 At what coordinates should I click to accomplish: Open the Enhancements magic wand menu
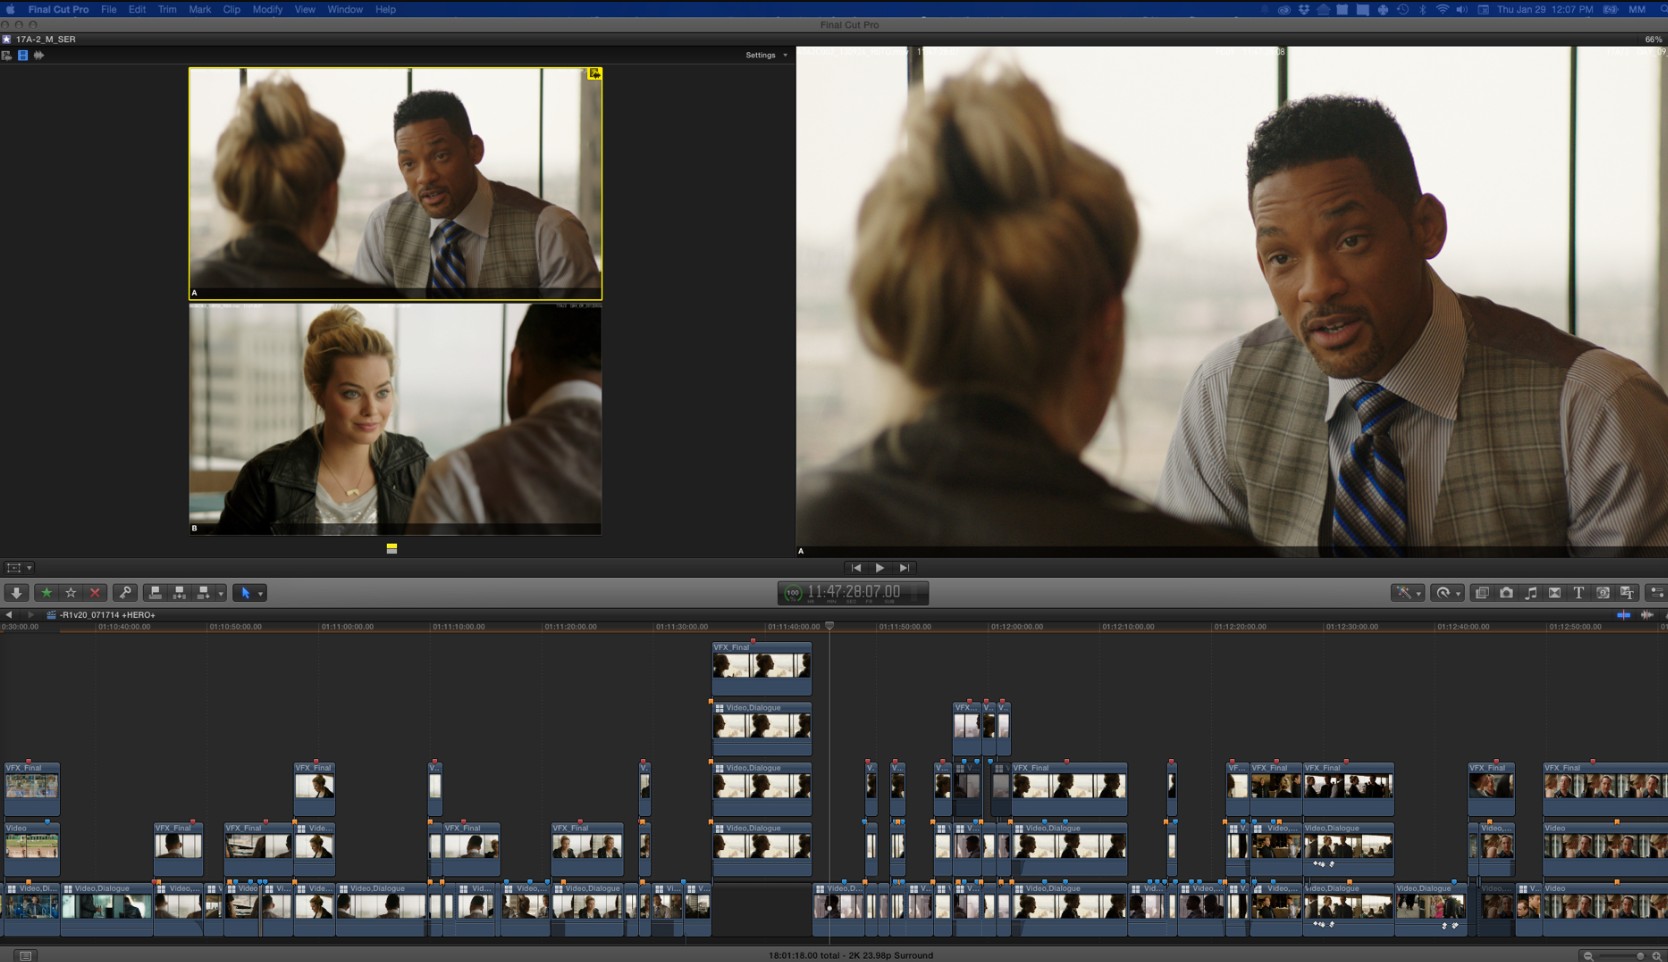pos(1408,593)
